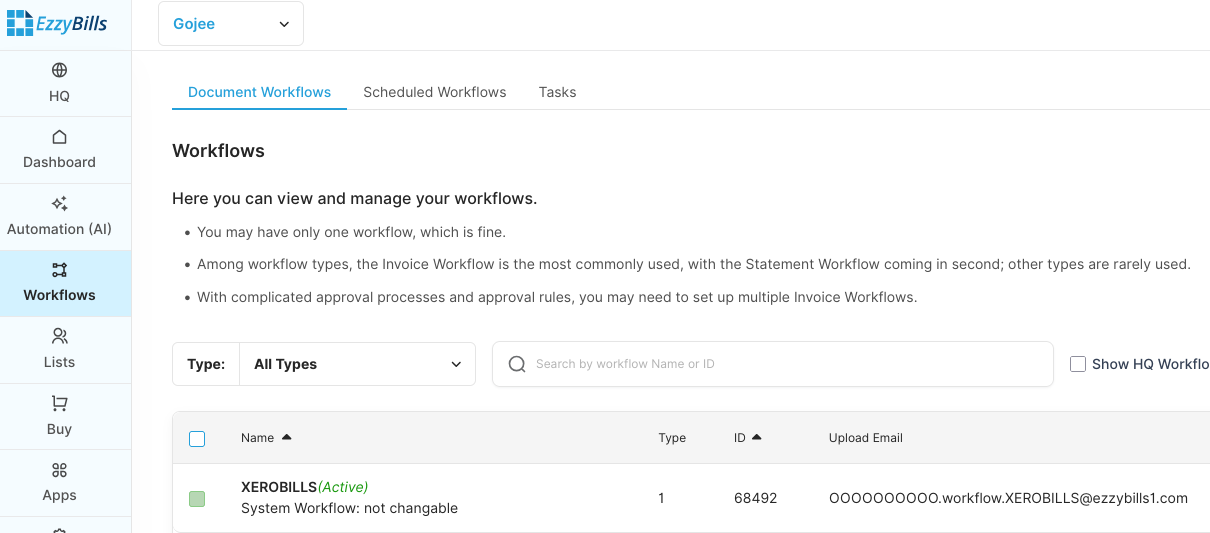Click the XEROBILLS upload email address
1210x533 pixels.
[1008, 498]
